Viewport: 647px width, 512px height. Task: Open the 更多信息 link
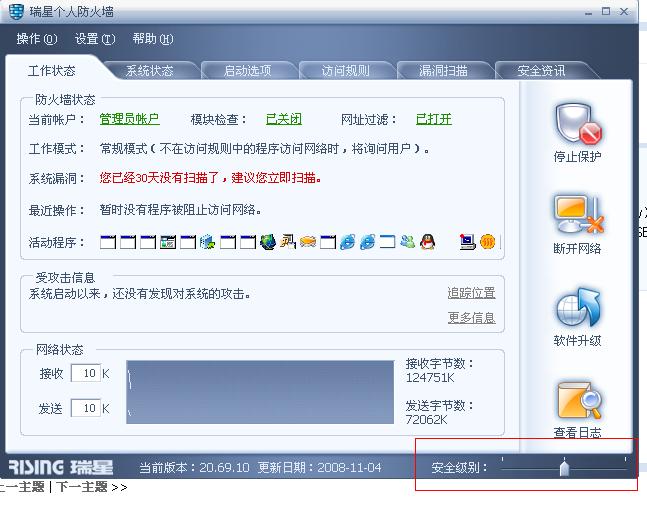point(471,318)
